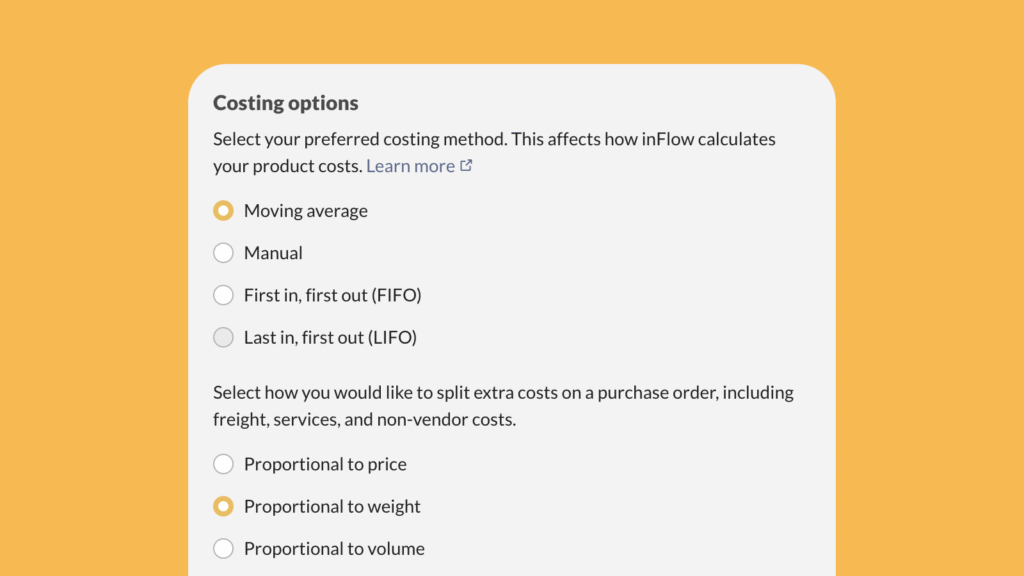Choose the Manual costing radio button
This screenshot has height=576, width=1024.
(223, 253)
